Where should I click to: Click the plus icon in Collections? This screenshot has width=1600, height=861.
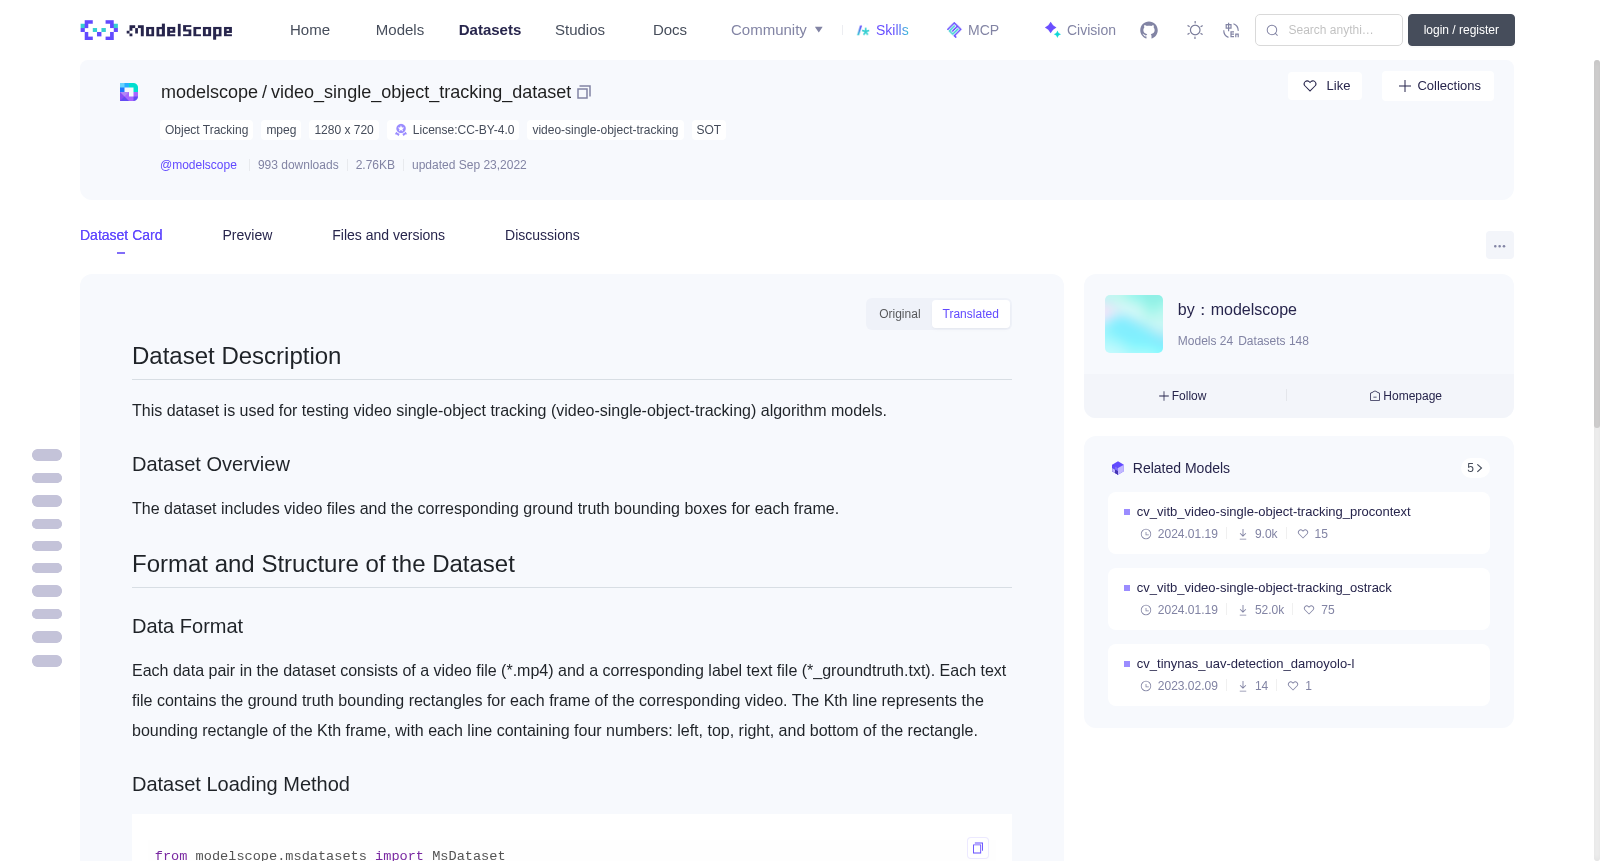click(1405, 86)
